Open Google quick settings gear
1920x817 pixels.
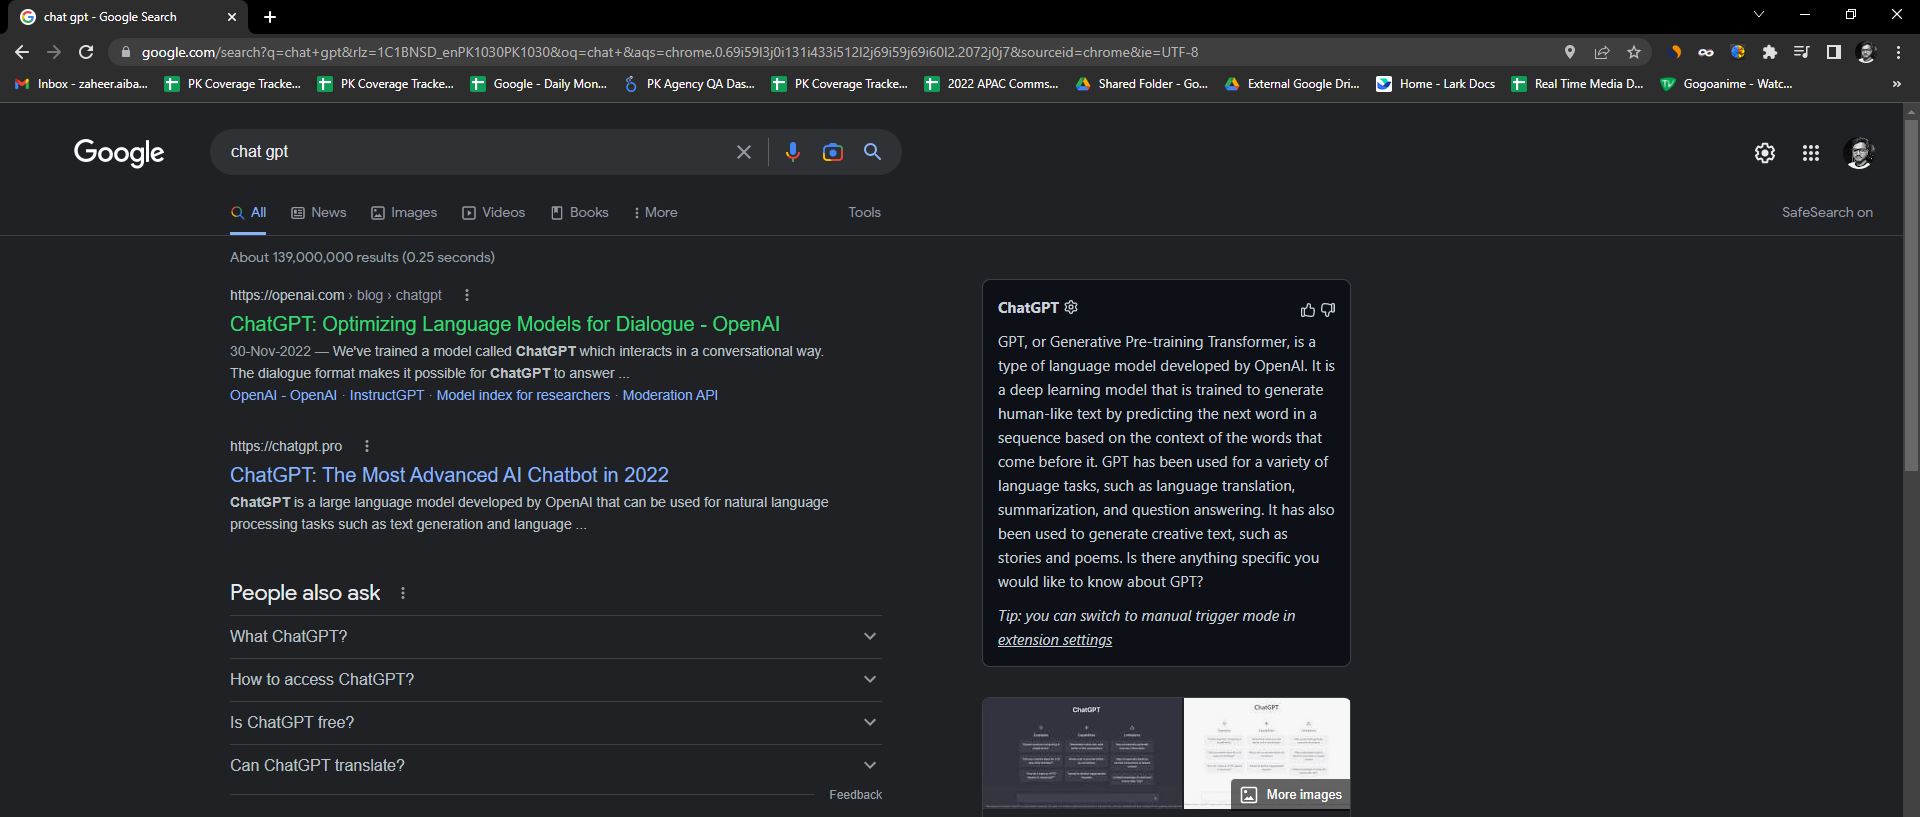coord(1765,153)
